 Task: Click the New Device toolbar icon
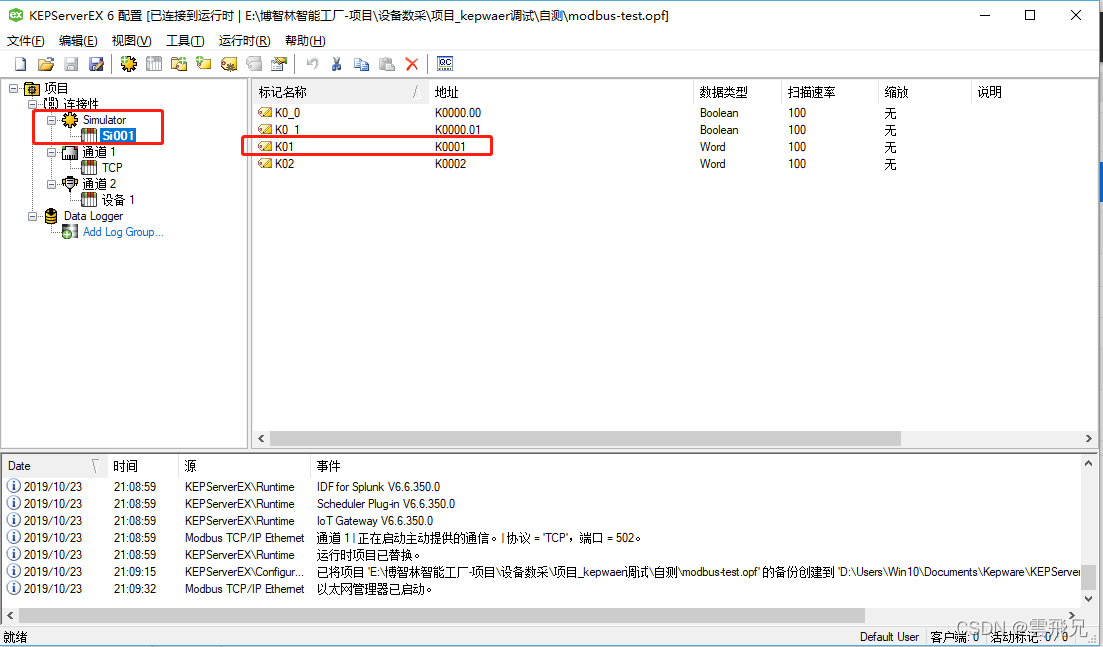pos(153,64)
